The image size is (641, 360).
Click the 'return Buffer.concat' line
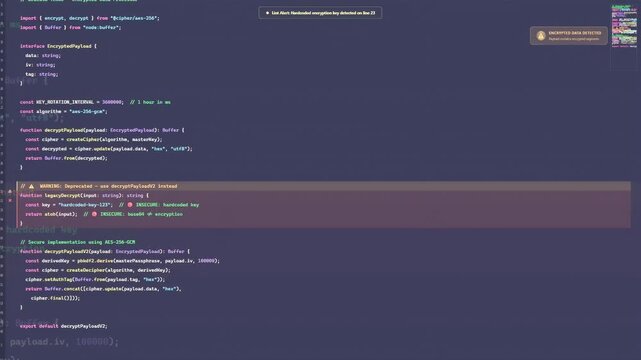(103, 289)
